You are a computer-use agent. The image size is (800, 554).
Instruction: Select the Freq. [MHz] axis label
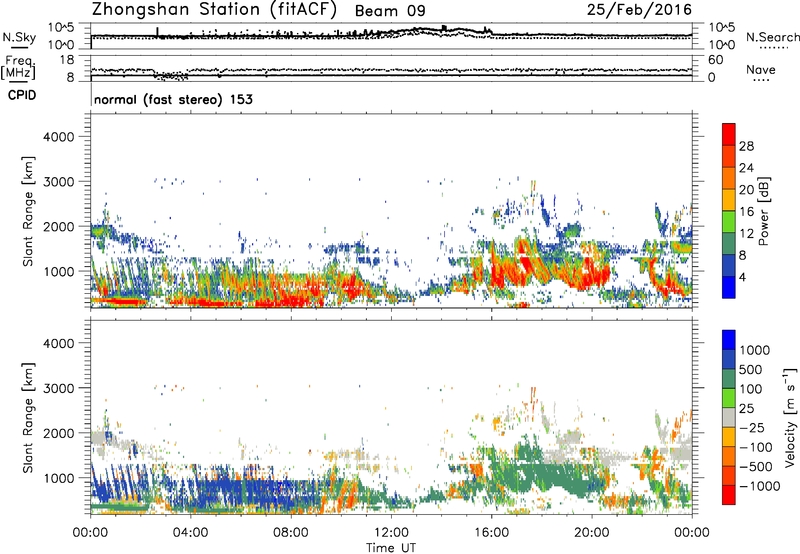[19, 68]
